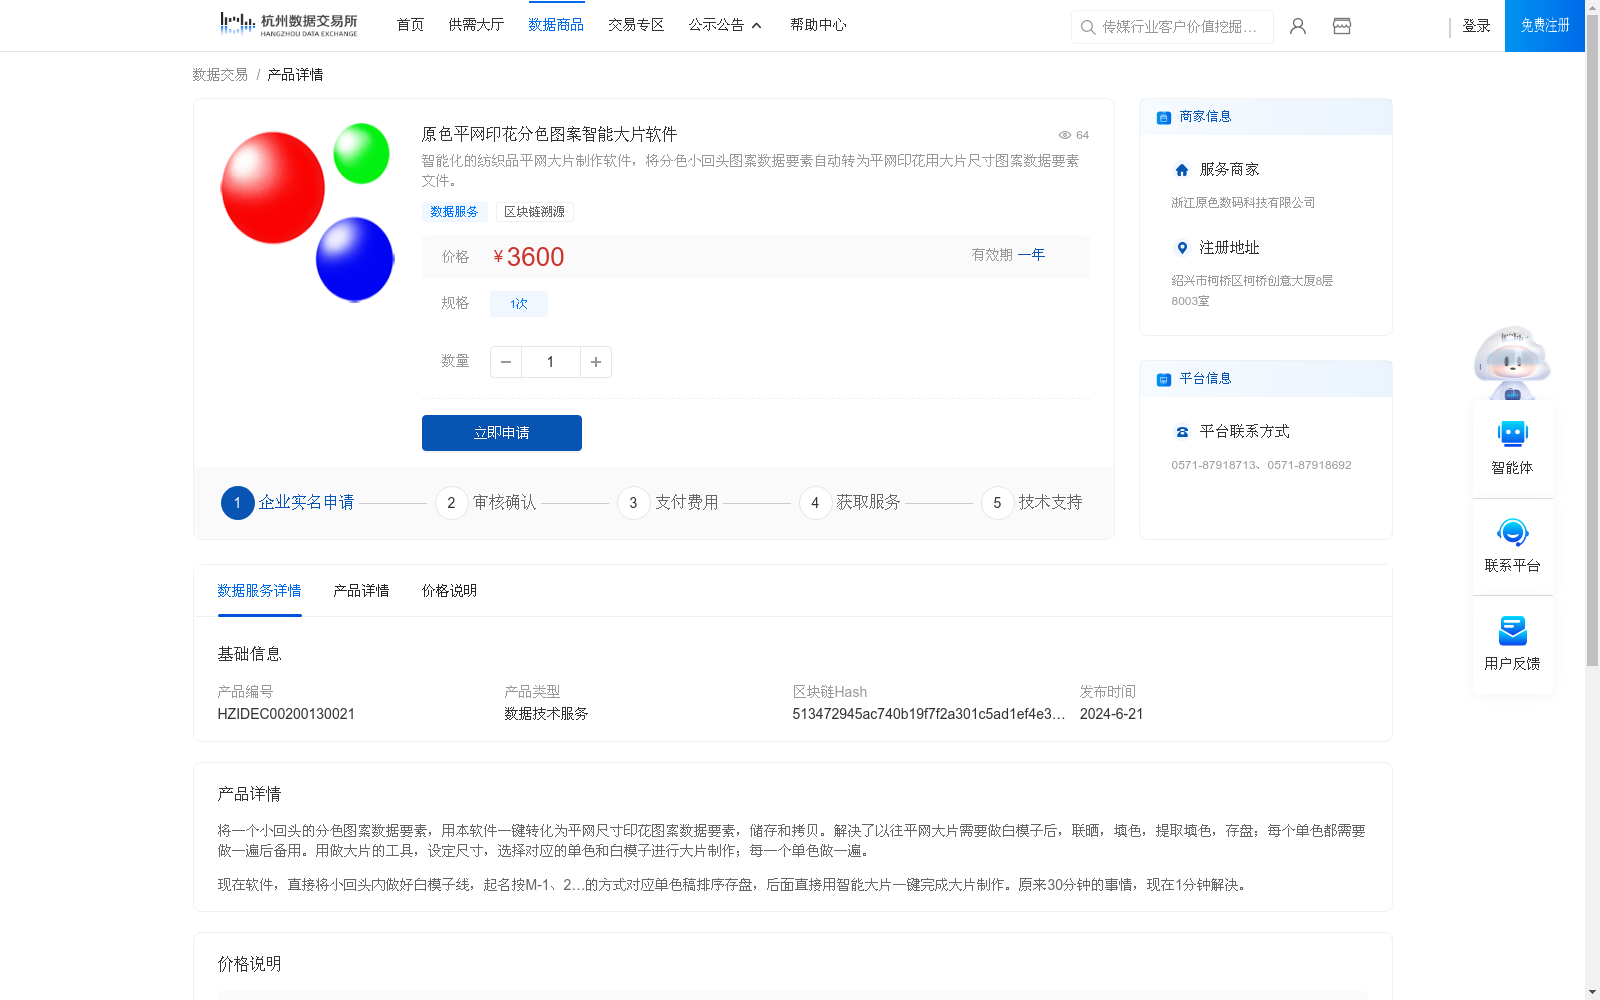The height and width of the screenshot is (1000, 1600).
Task: Open the 智能体 robot assistant icon
Action: coord(1512,434)
